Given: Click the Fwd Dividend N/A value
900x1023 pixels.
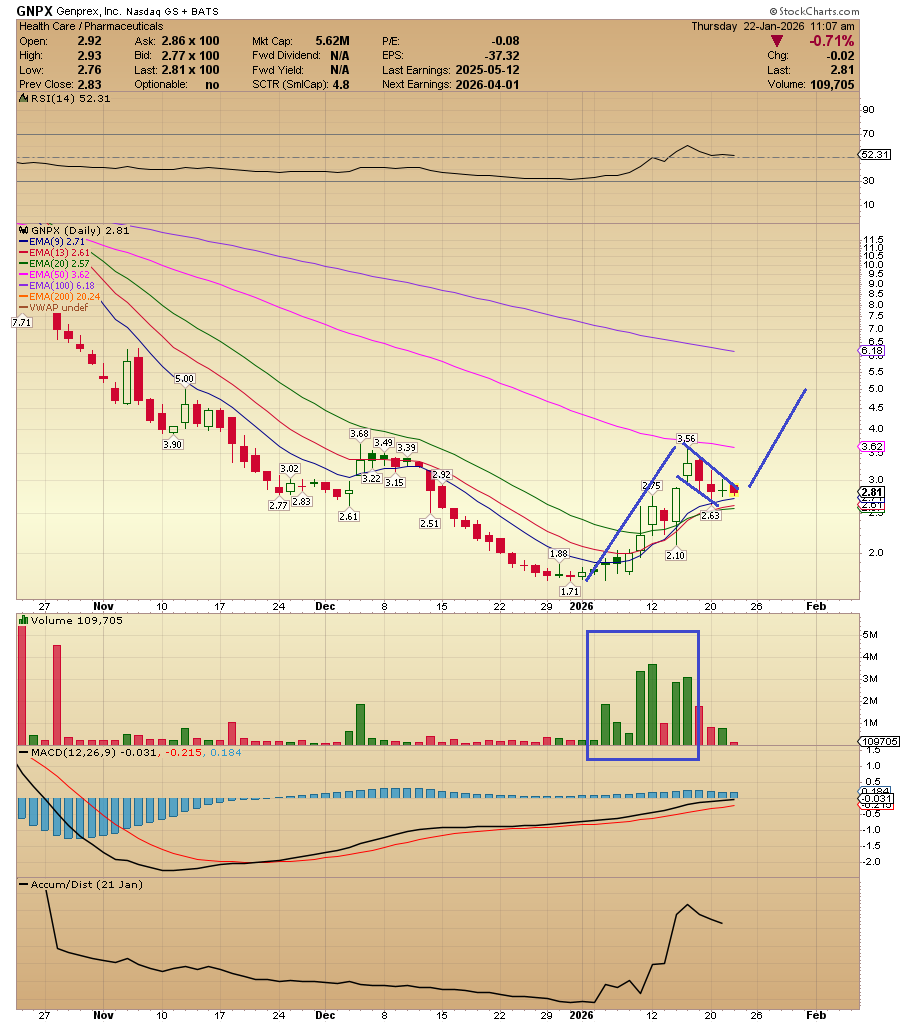Looking at the screenshot, I should click(339, 55).
